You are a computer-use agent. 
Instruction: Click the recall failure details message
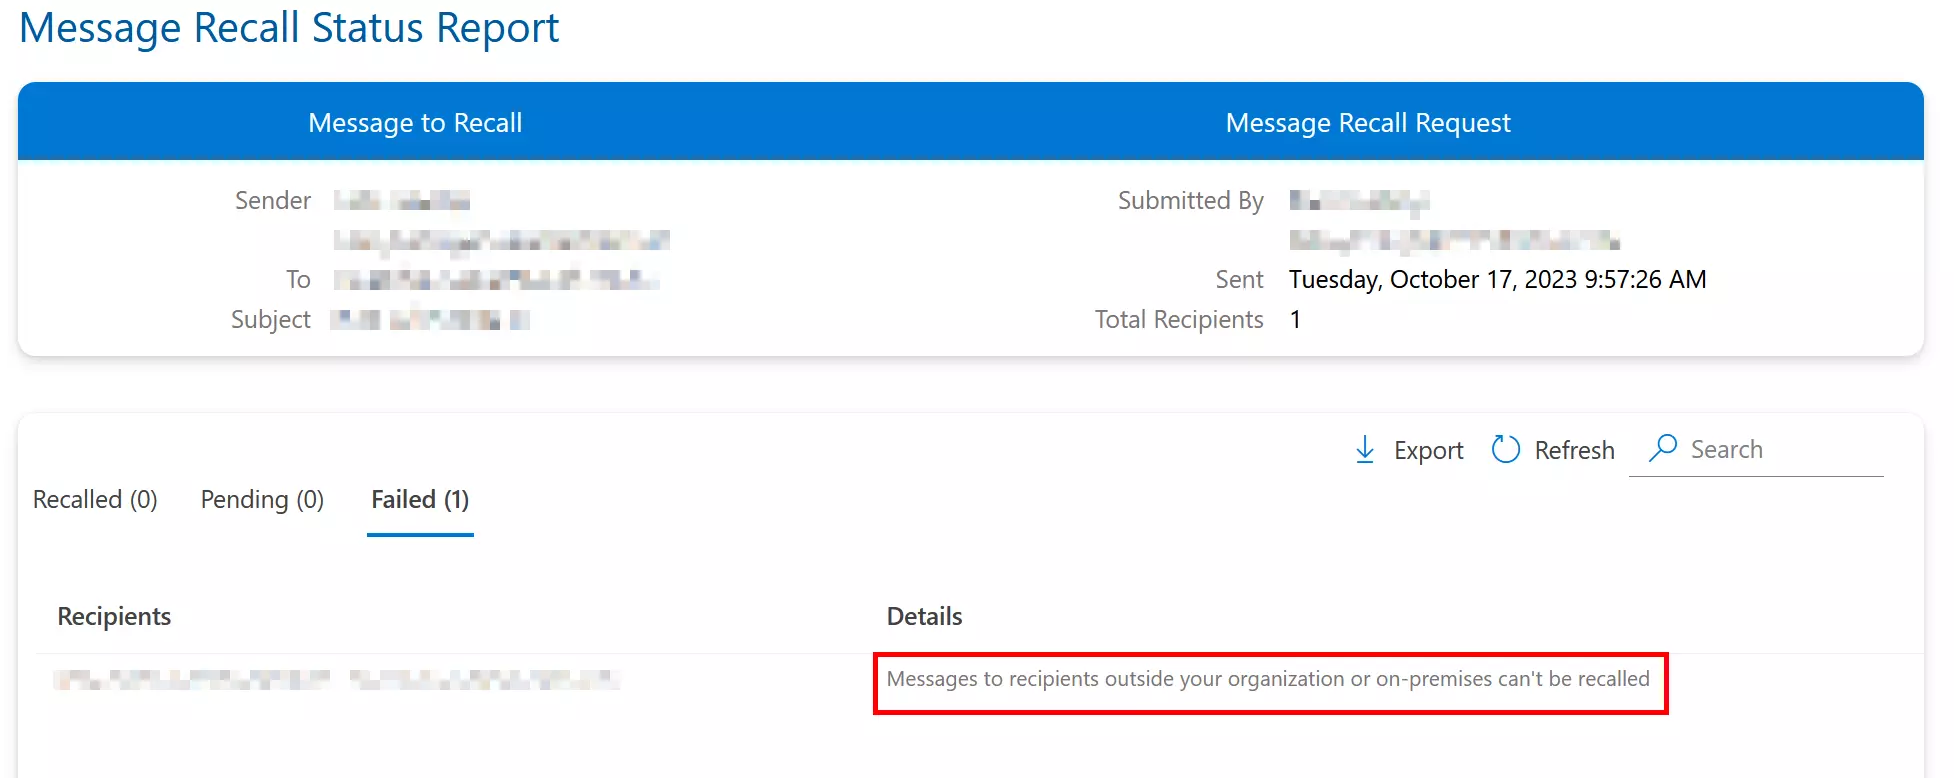(x=1267, y=680)
